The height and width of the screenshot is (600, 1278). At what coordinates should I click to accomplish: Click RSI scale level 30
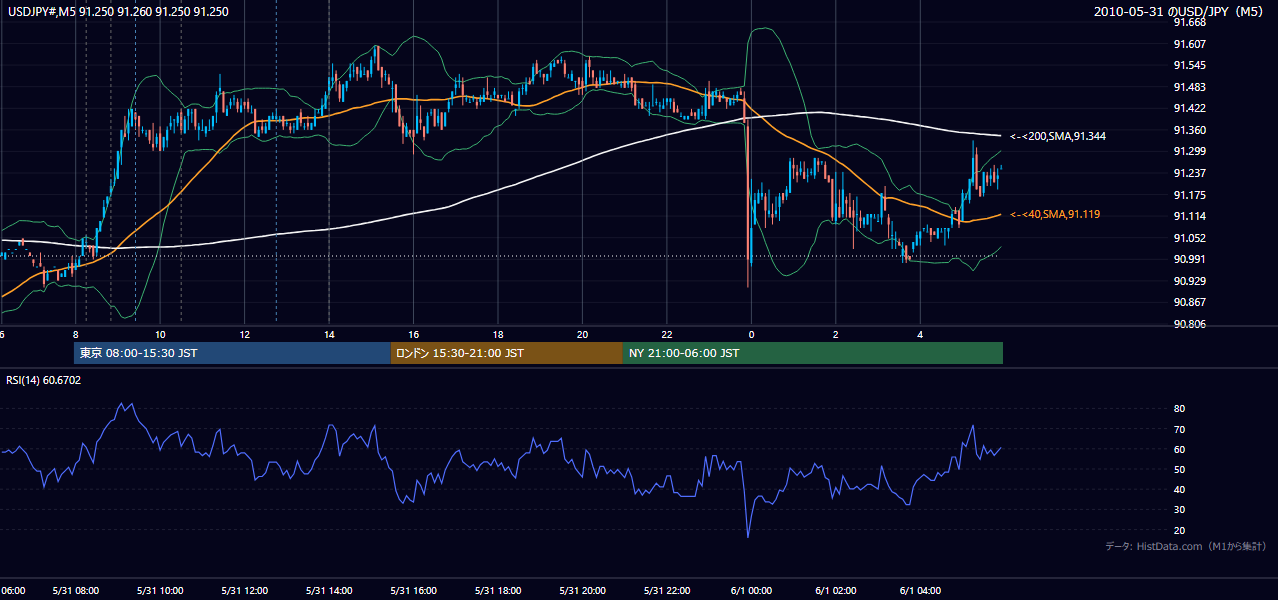click(x=1179, y=510)
